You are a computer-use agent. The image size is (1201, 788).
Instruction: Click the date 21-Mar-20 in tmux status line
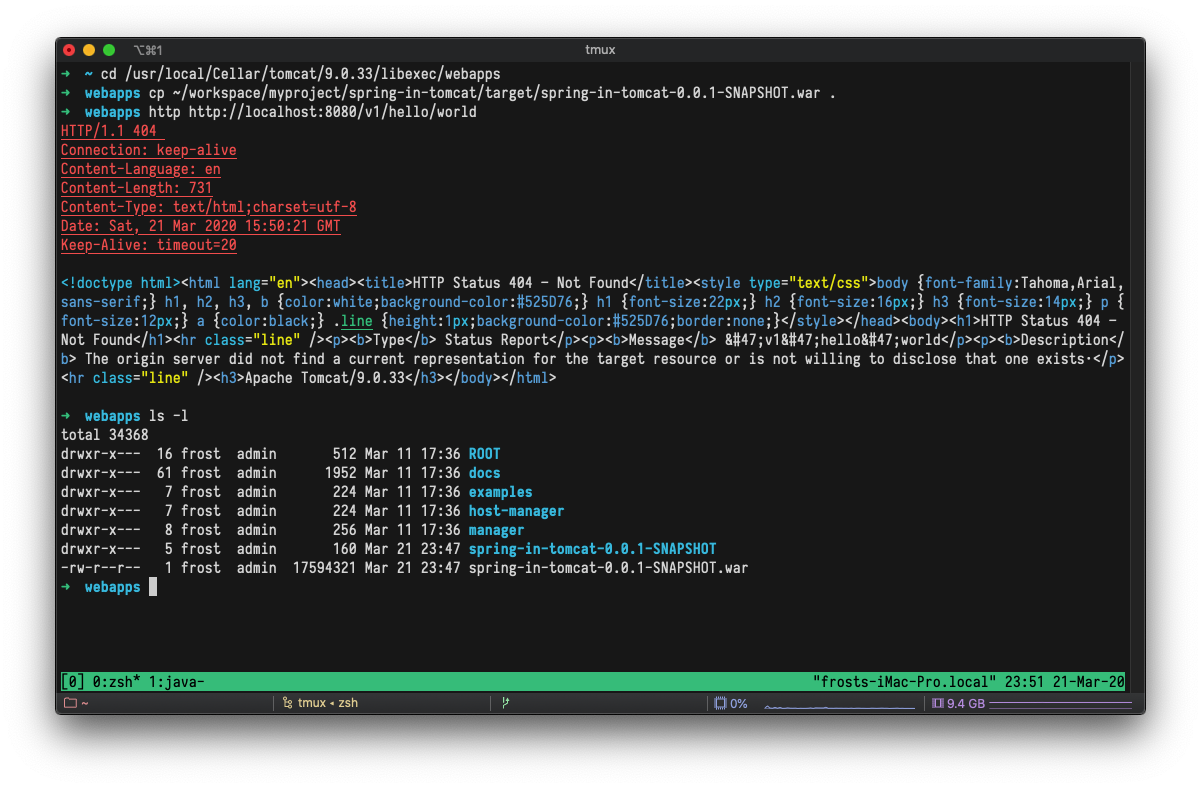[1089, 682]
